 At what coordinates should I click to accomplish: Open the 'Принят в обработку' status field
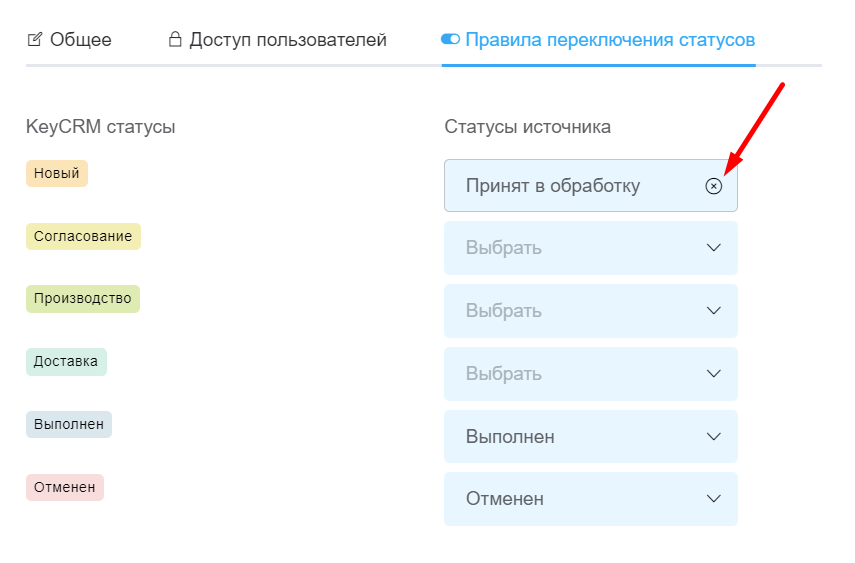(570, 186)
